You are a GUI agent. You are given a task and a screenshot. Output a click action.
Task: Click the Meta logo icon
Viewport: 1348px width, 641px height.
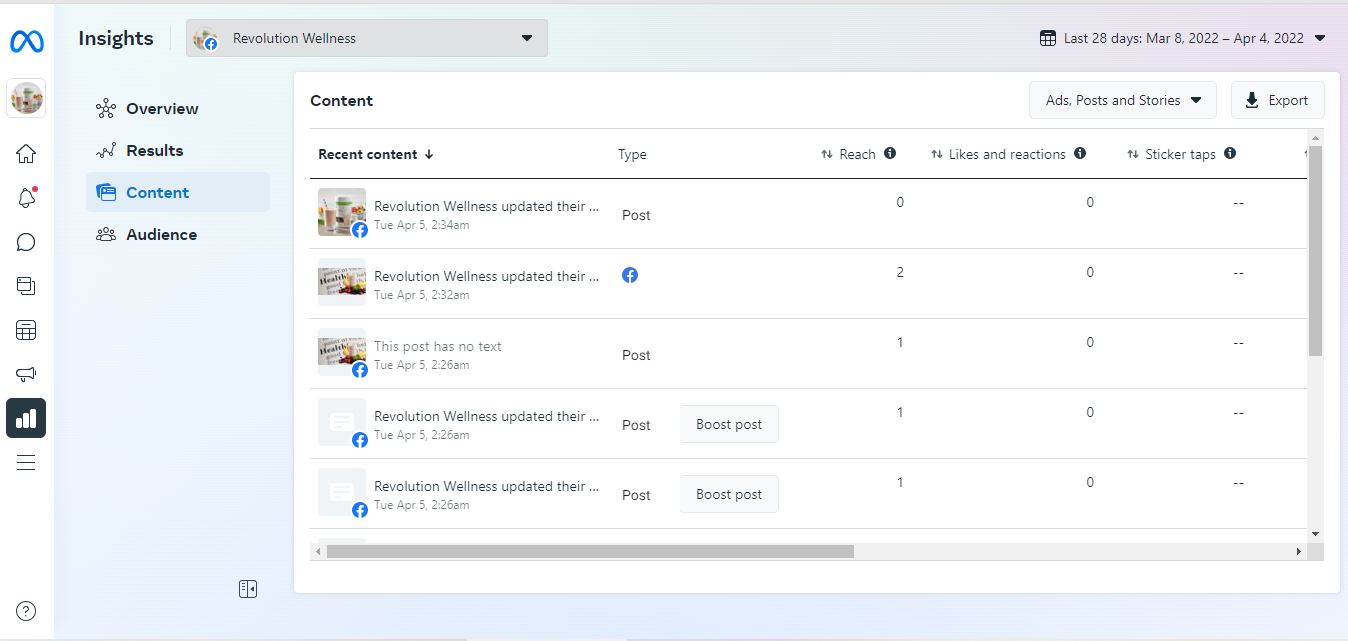point(26,42)
